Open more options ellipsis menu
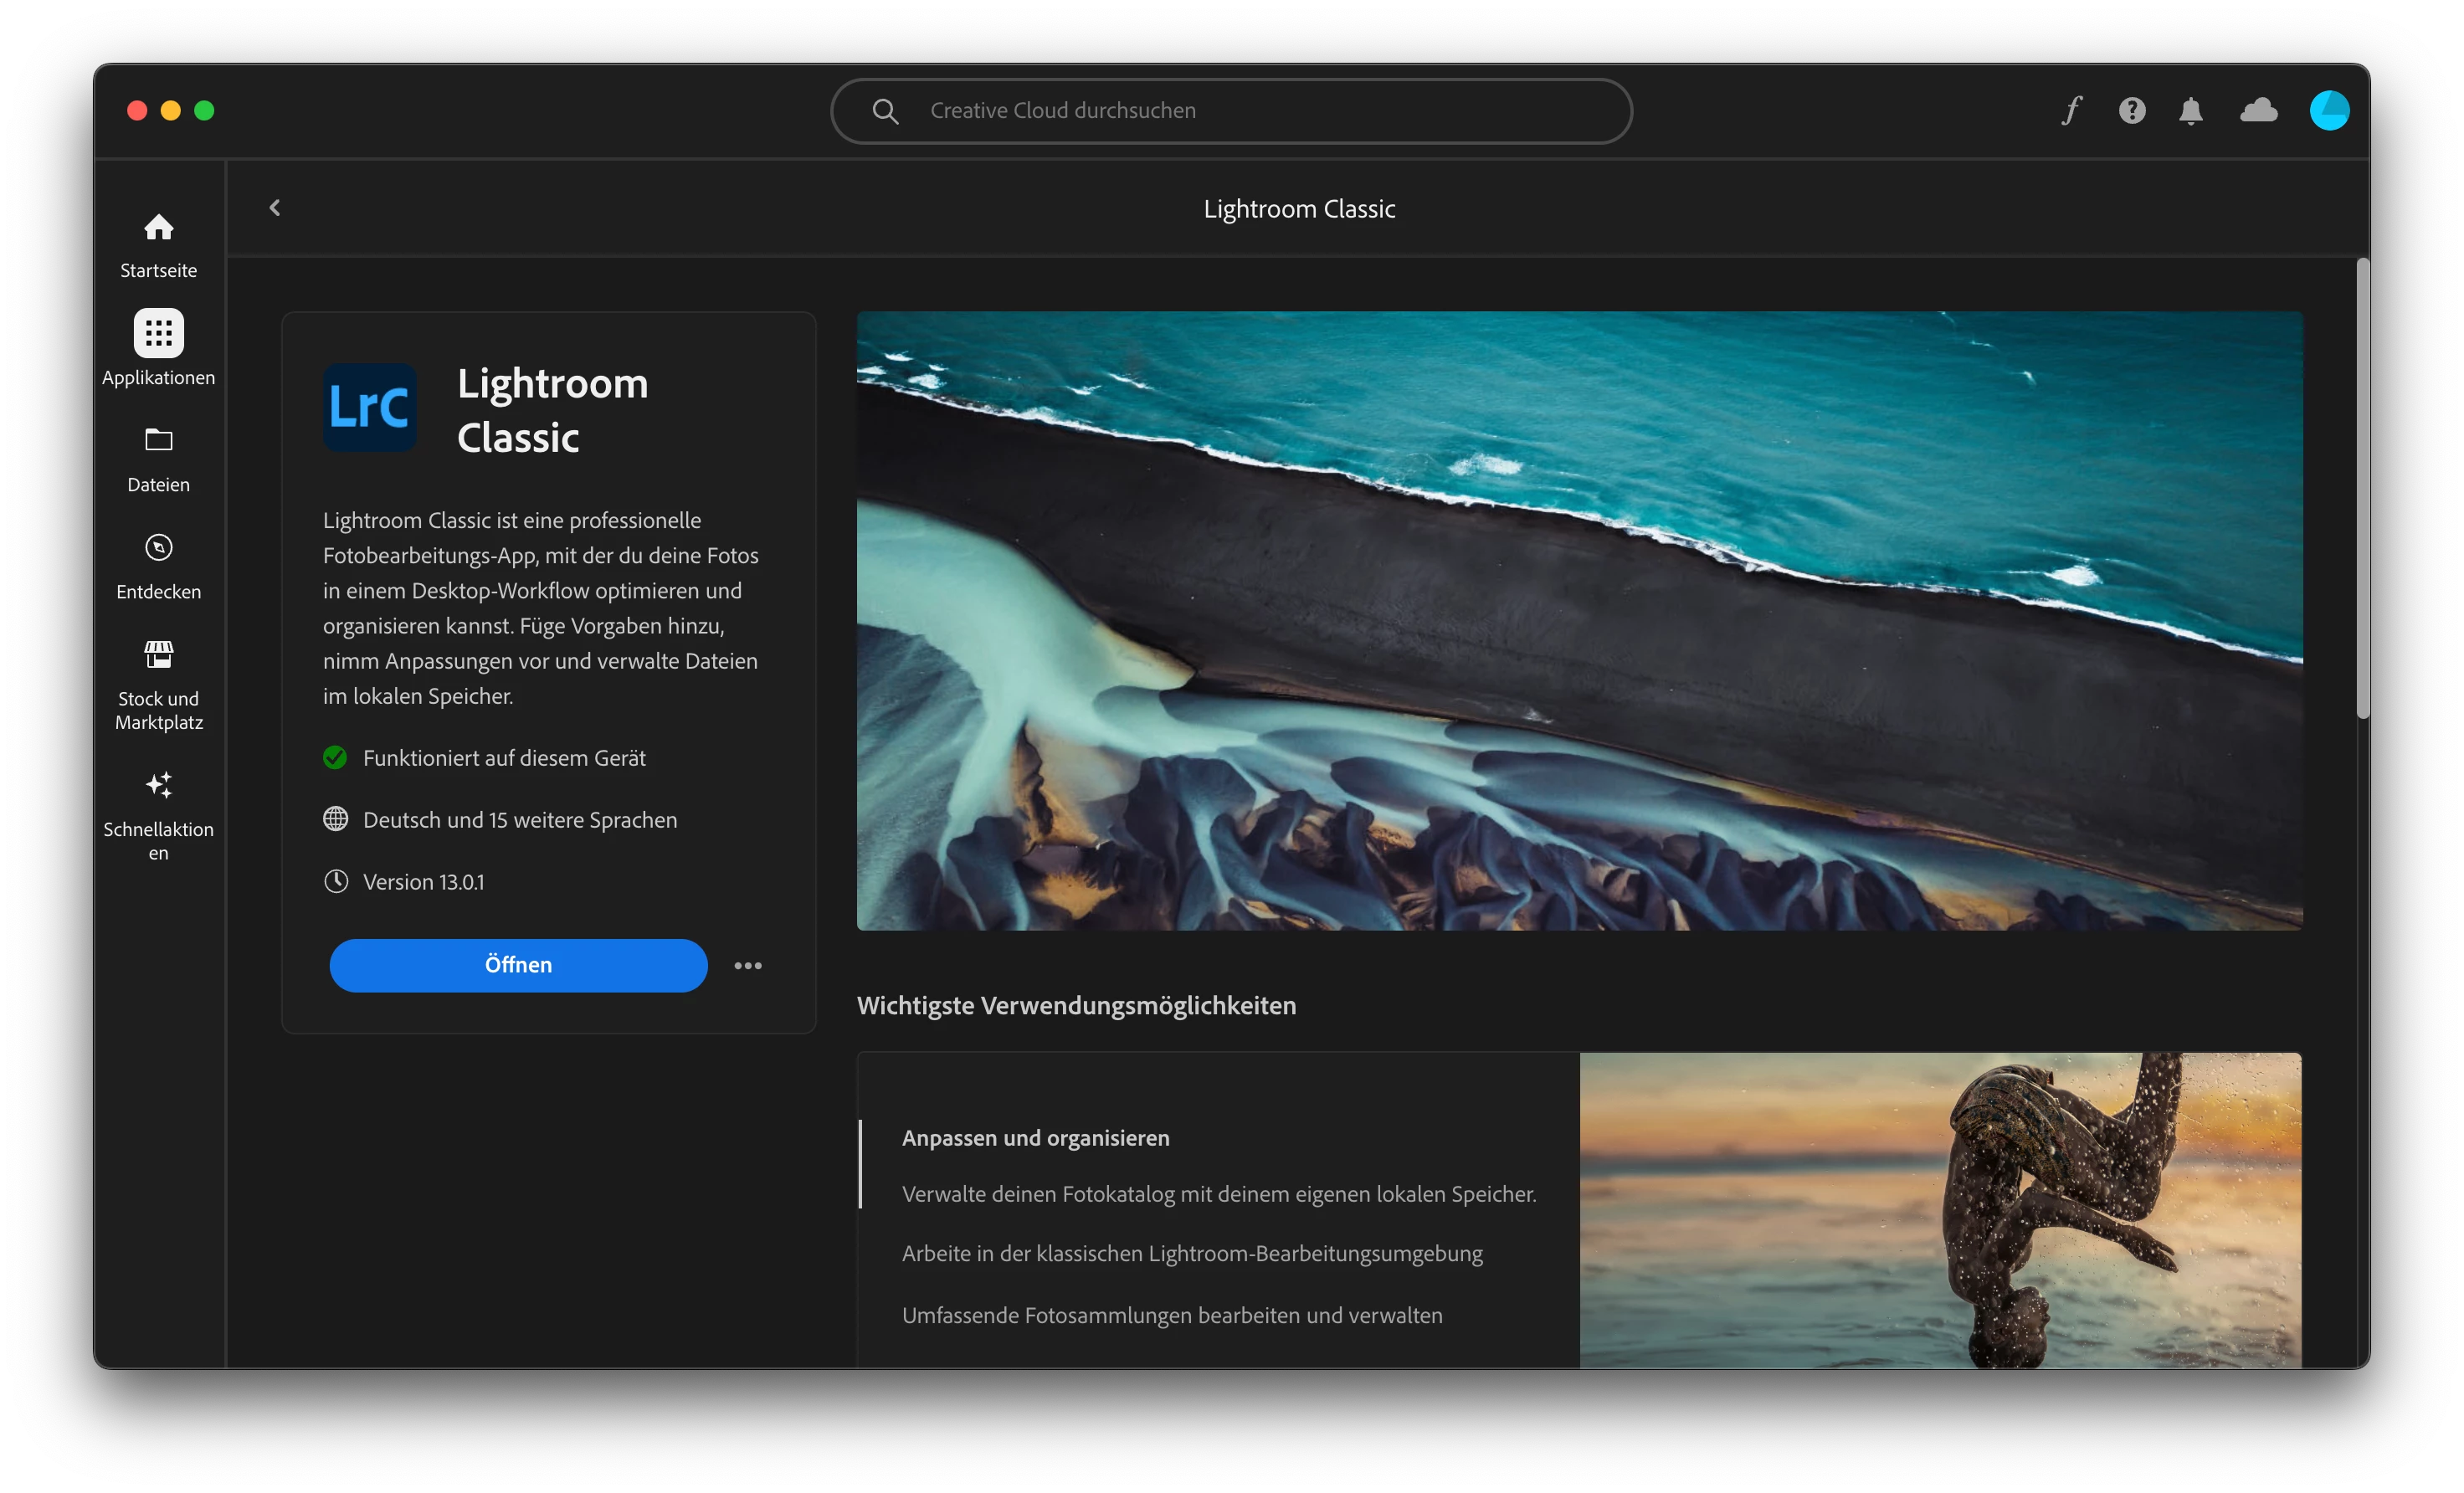The image size is (2464, 1493). pyautogui.click(x=747, y=966)
